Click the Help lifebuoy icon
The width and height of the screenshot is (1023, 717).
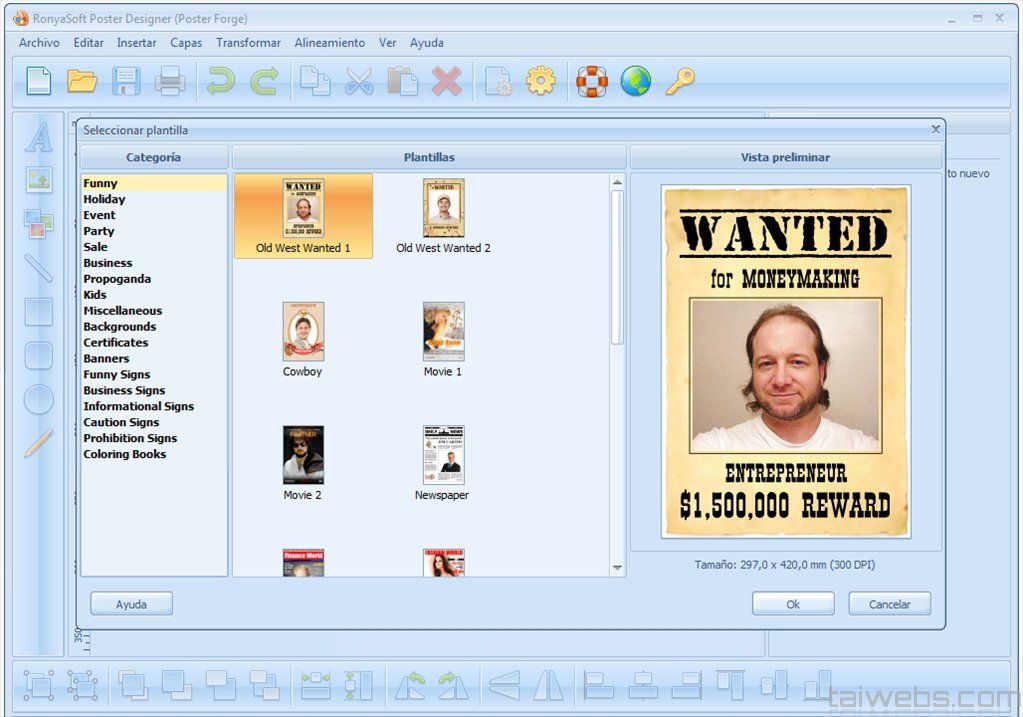(x=592, y=81)
